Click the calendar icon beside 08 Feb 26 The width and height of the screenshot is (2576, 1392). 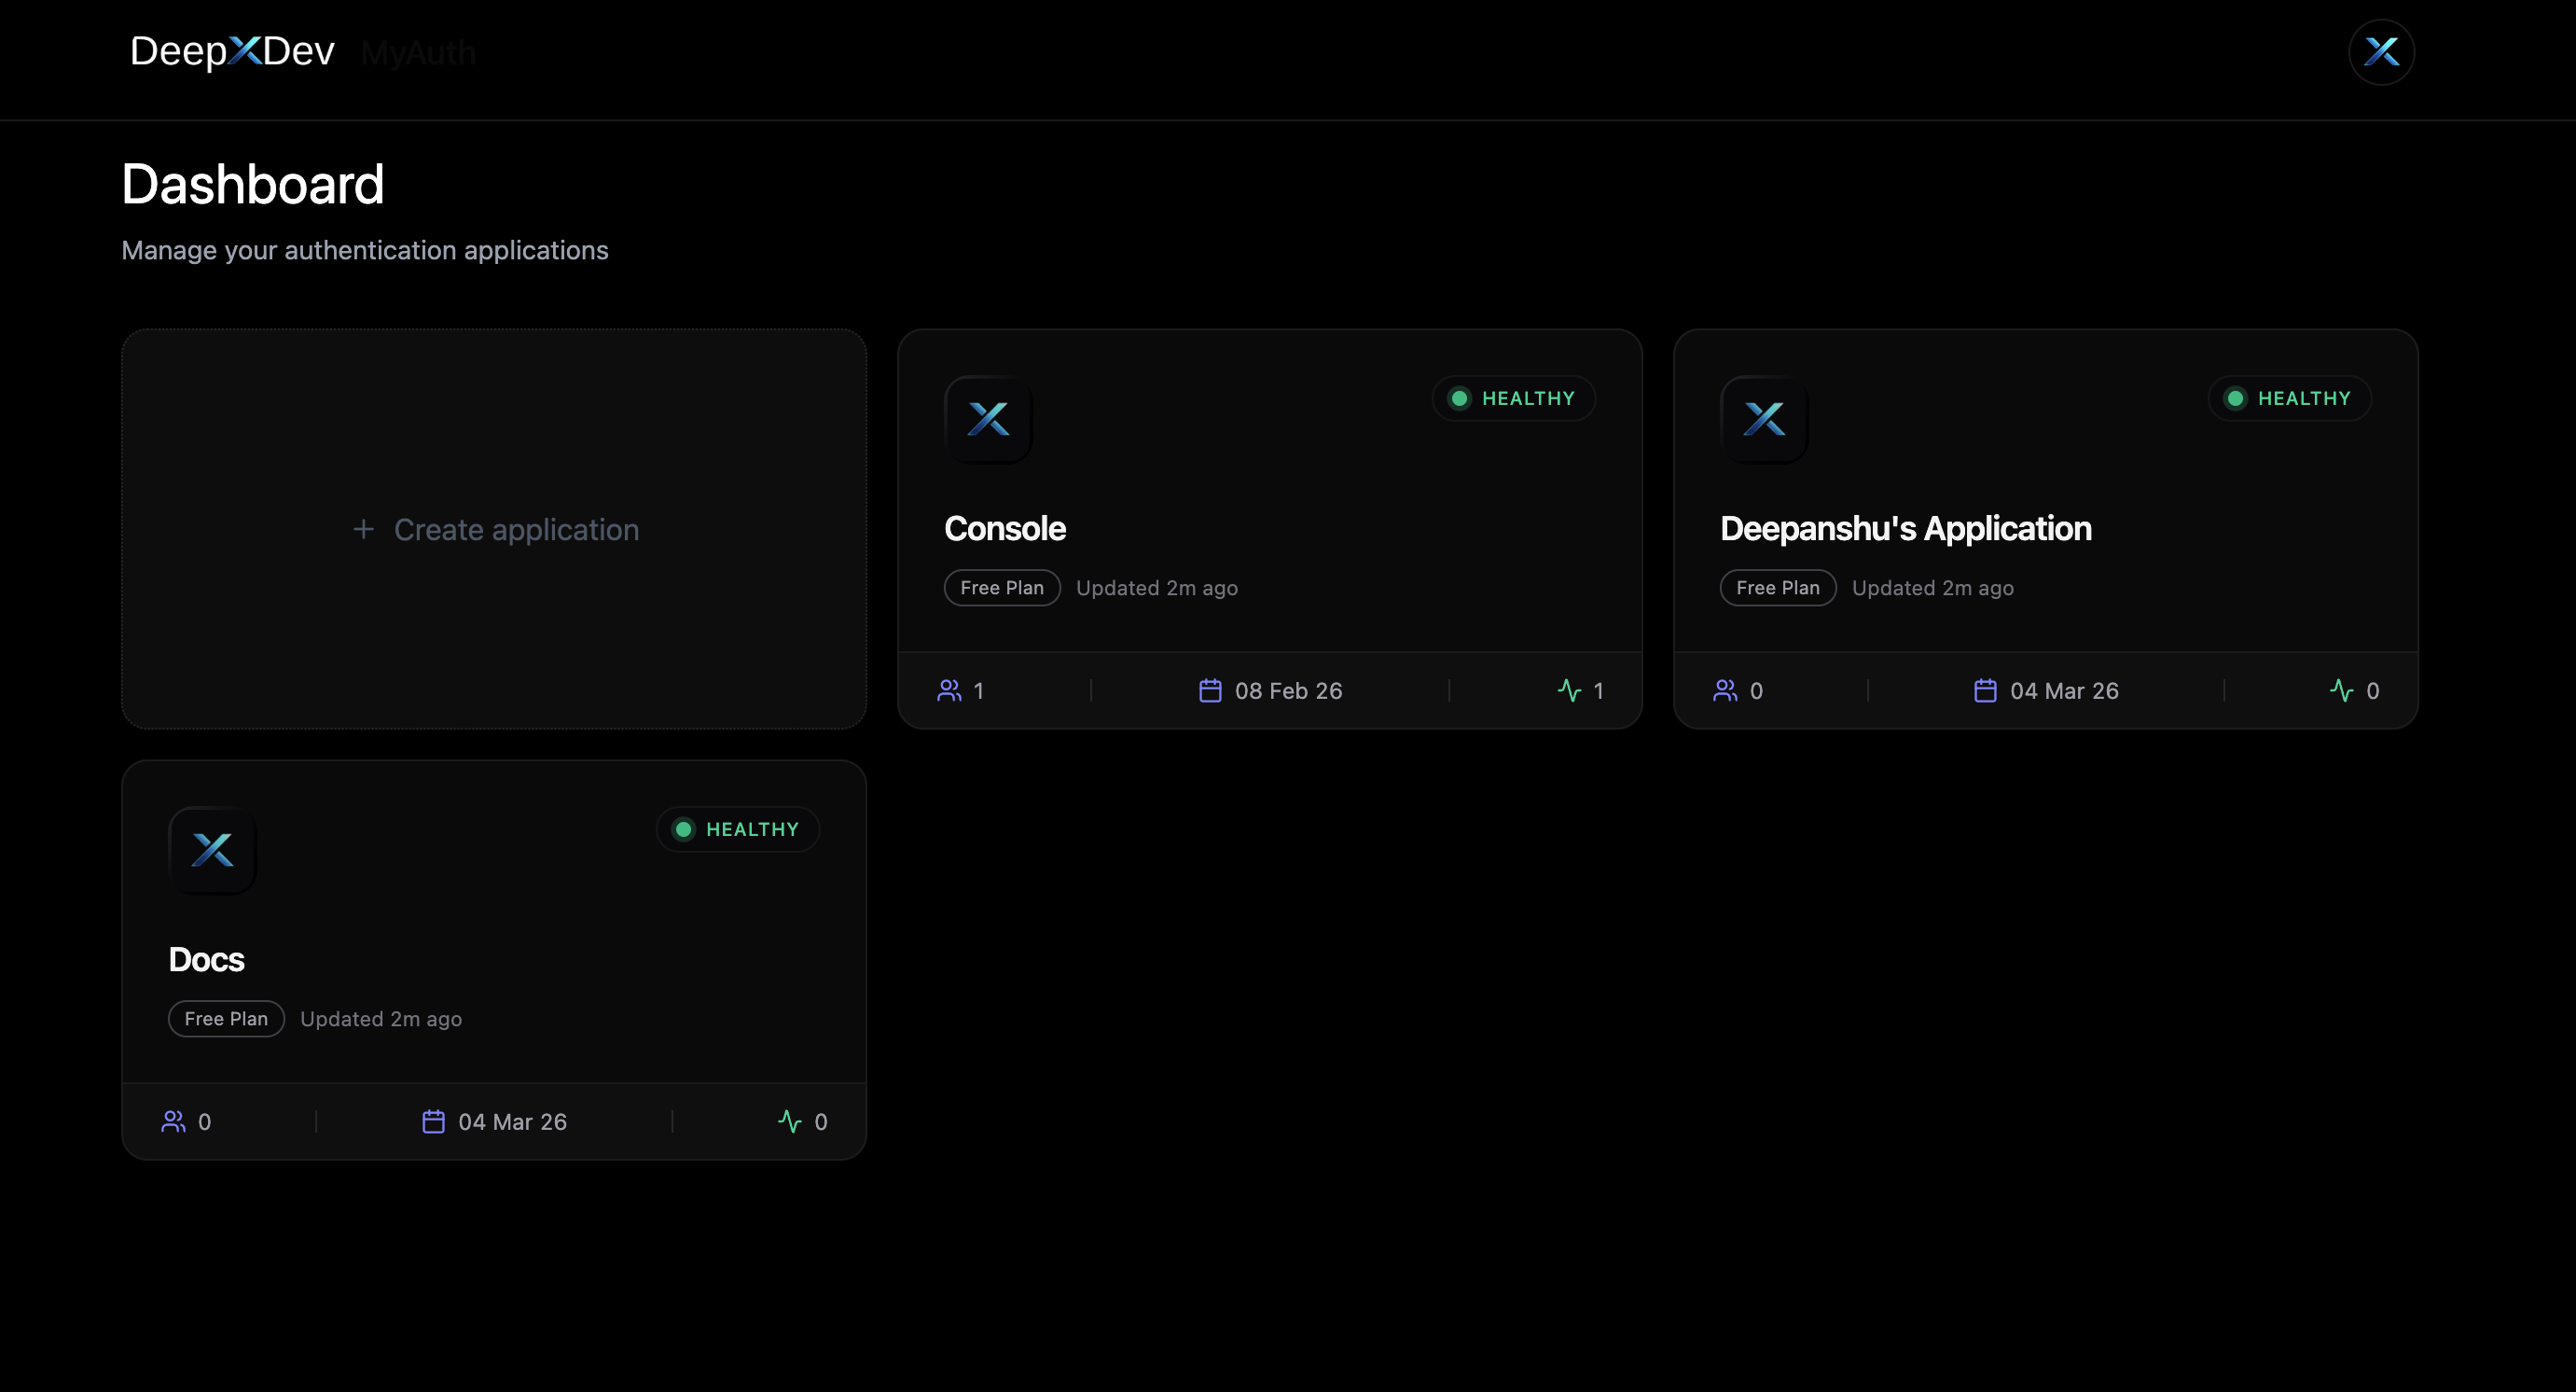coord(1210,690)
